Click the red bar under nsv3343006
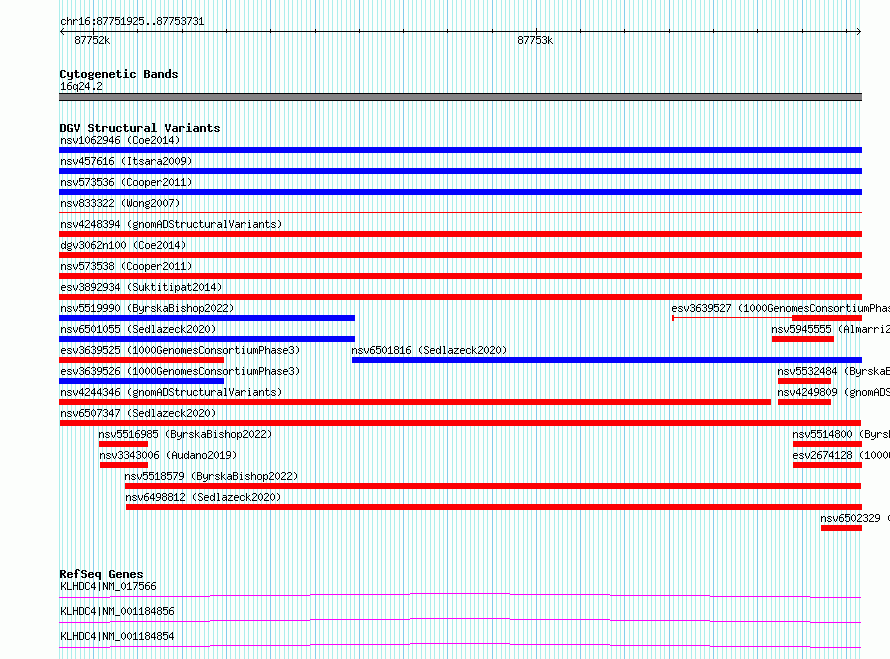Image resolution: width=890 pixels, height=659 pixels. (x=124, y=465)
